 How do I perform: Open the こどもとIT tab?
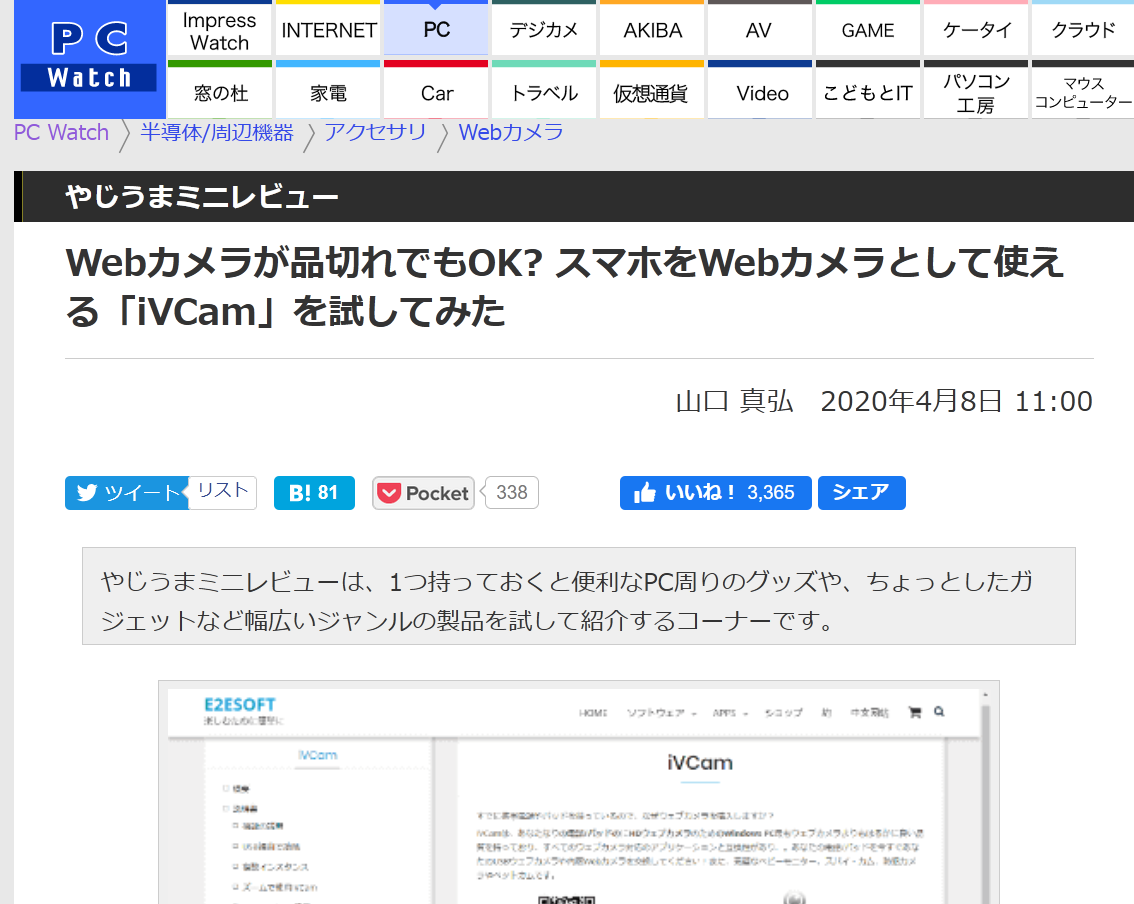tap(868, 90)
